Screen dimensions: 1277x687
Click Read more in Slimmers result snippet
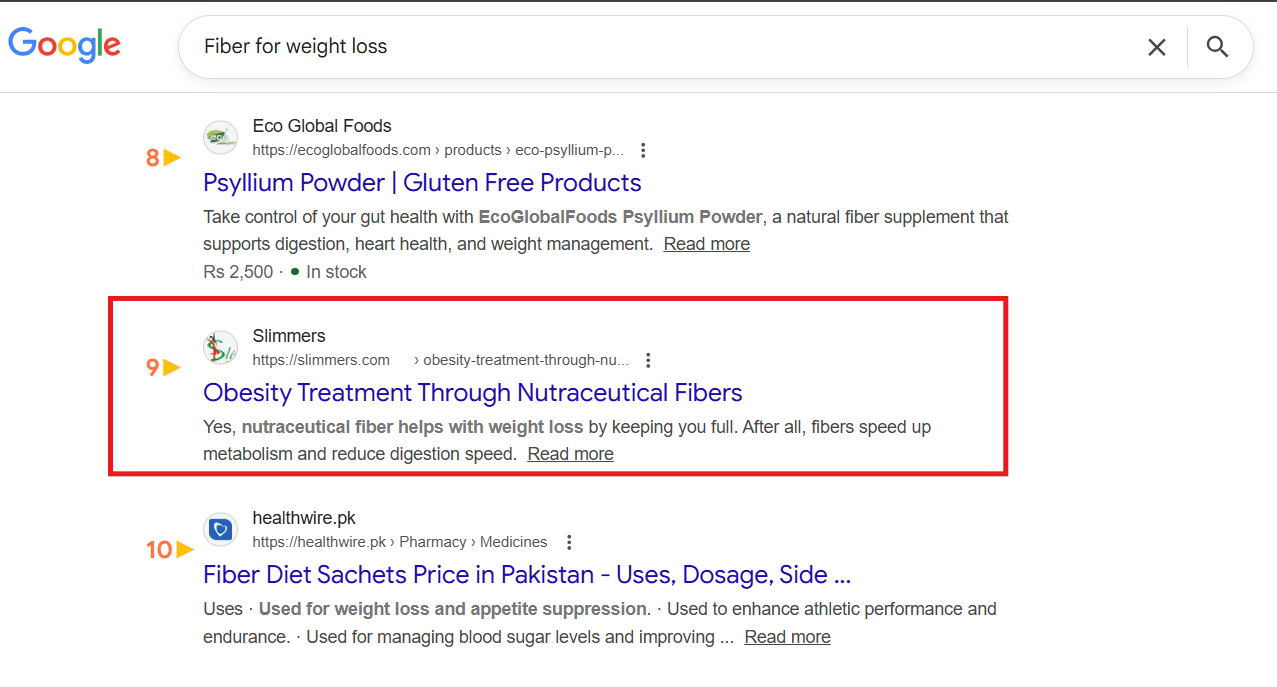(570, 454)
